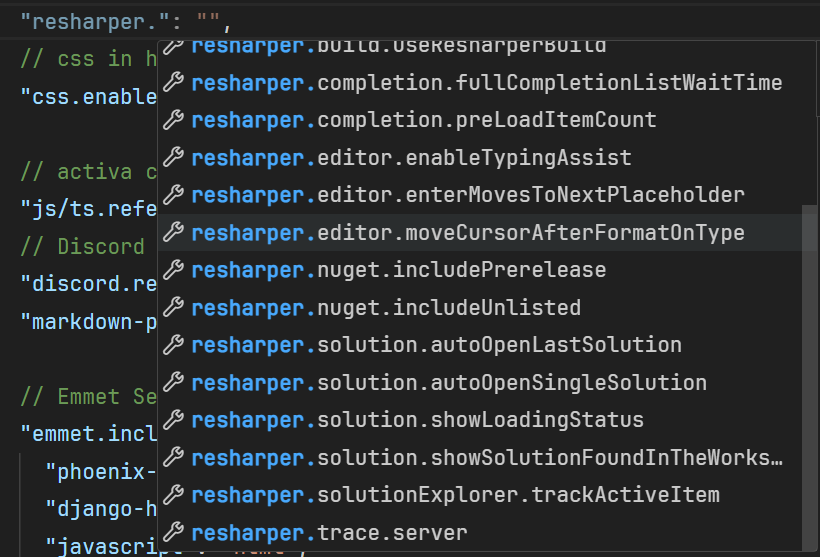
Task: Click the "phoenix- code line
Action: coord(101,472)
